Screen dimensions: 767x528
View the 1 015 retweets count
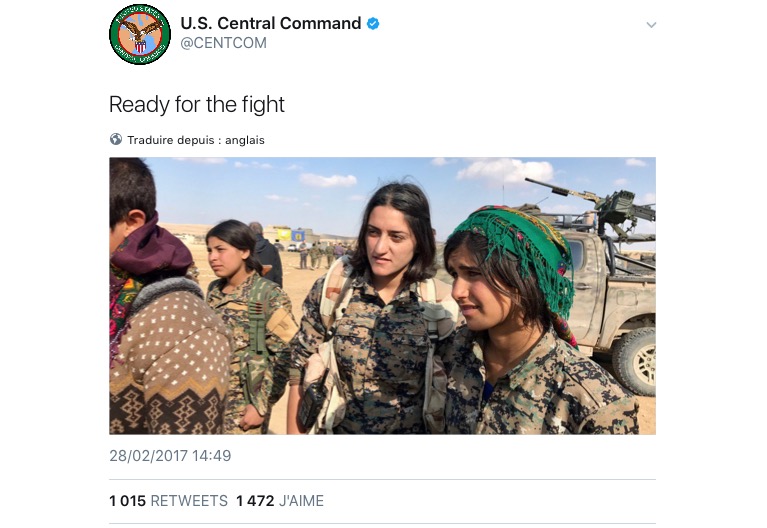click(x=127, y=501)
